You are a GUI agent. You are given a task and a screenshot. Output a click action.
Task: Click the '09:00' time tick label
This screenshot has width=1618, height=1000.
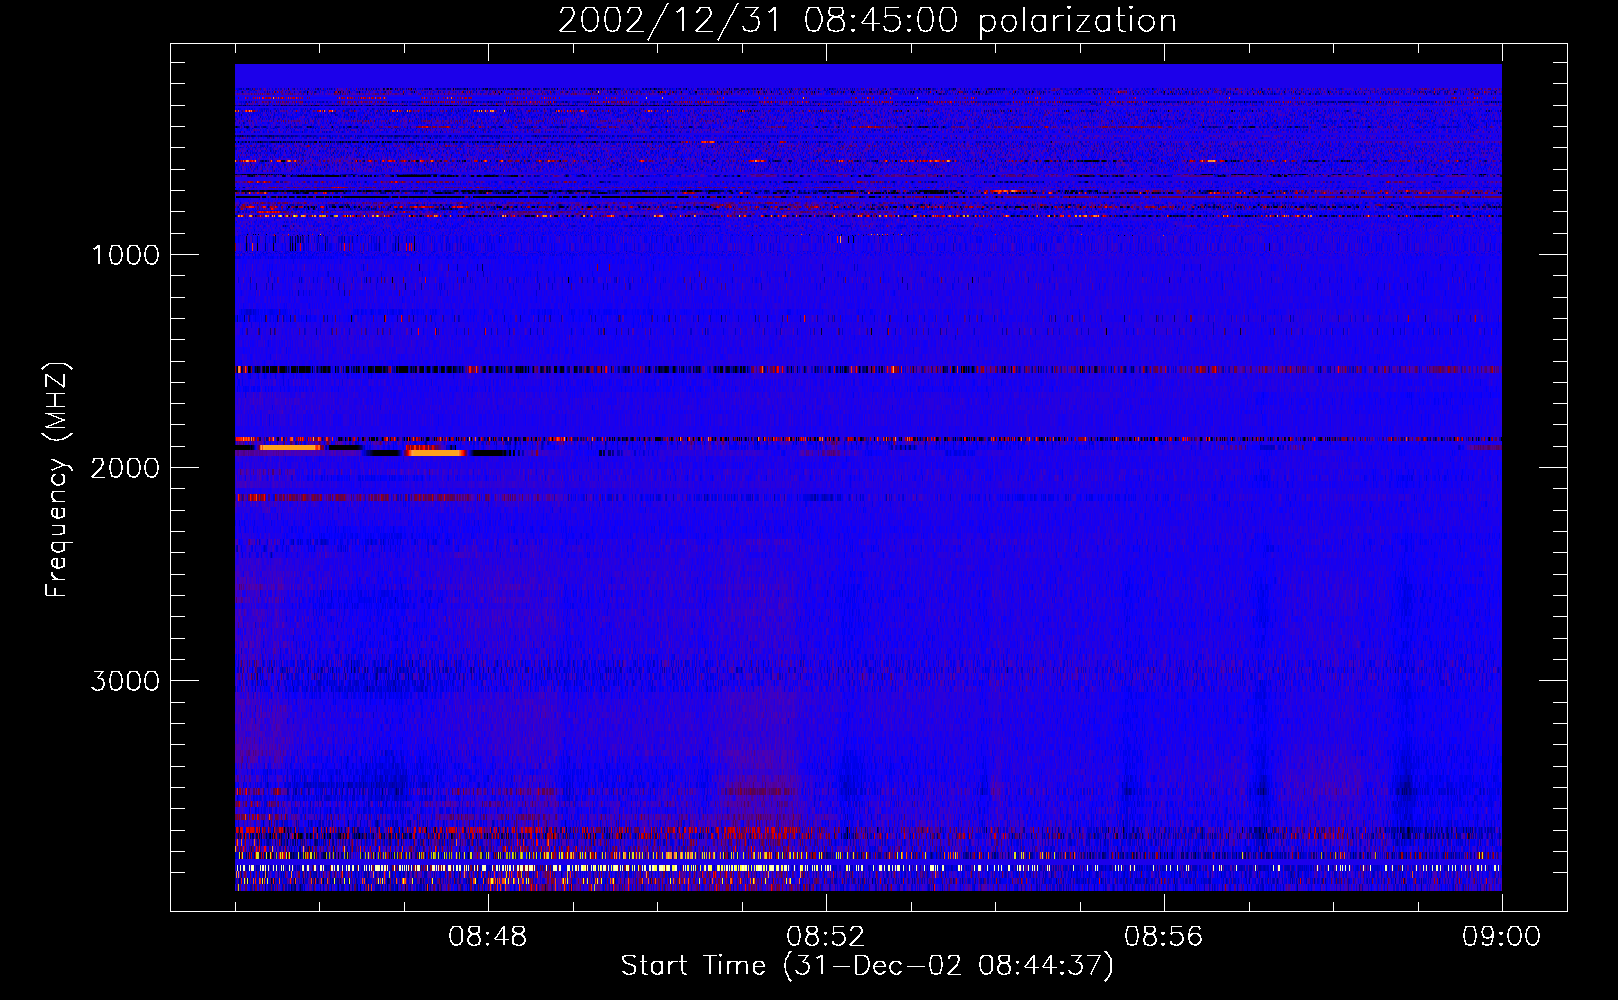tap(1502, 937)
